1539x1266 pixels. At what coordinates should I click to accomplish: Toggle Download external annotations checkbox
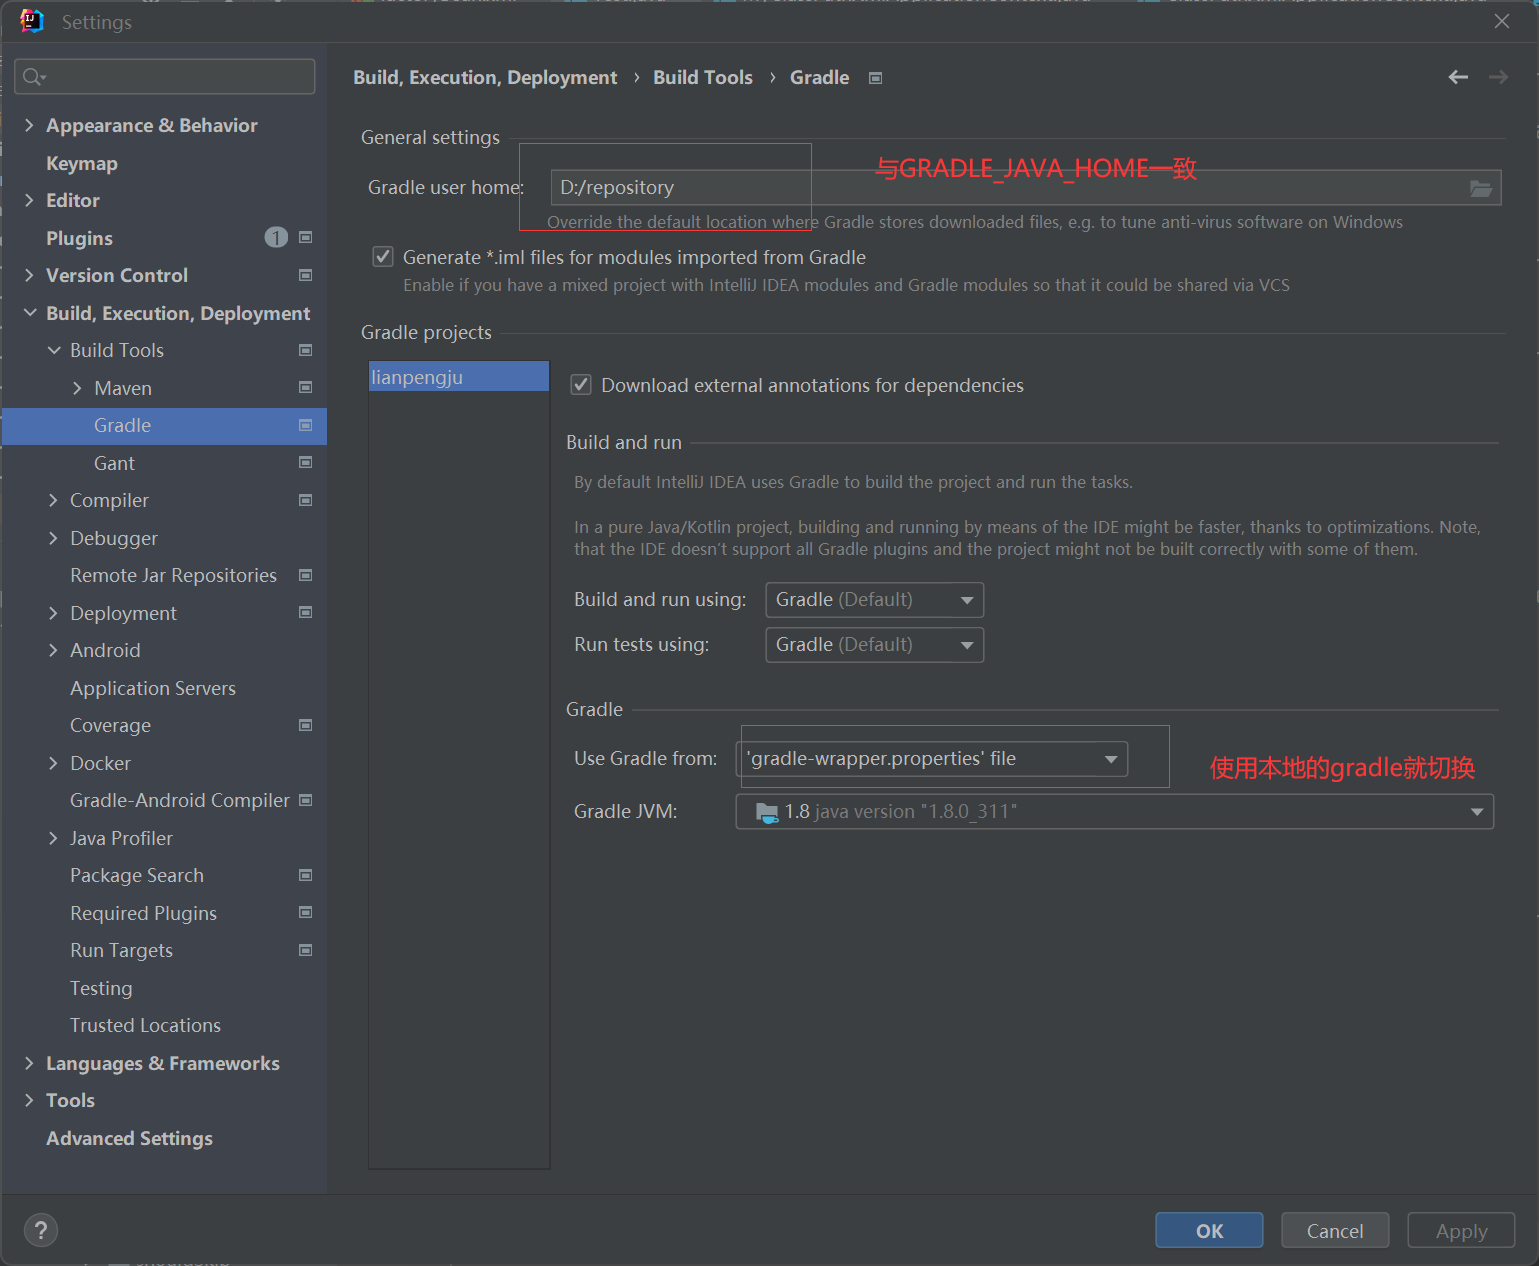click(581, 385)
